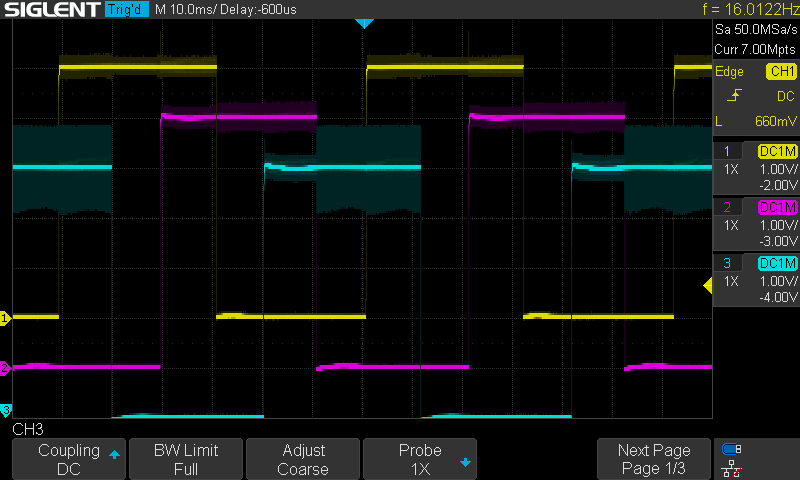Click the Coupling softkey up arrow
Viewport: 800px width, 480px height.
click(x=114, y=454)
